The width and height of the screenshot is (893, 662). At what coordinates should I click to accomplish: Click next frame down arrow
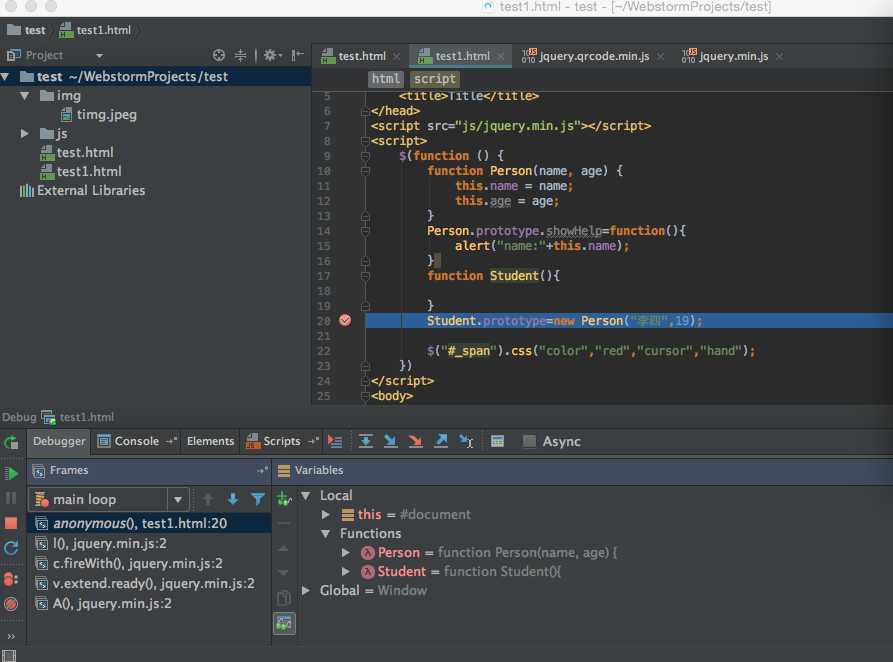click(233, 500)
